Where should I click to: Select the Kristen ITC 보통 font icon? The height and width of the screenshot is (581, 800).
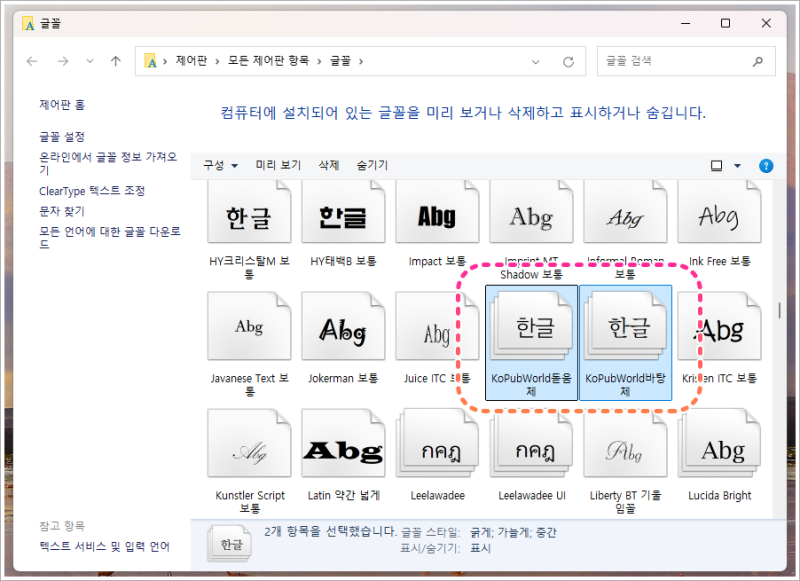click(719, 326)
